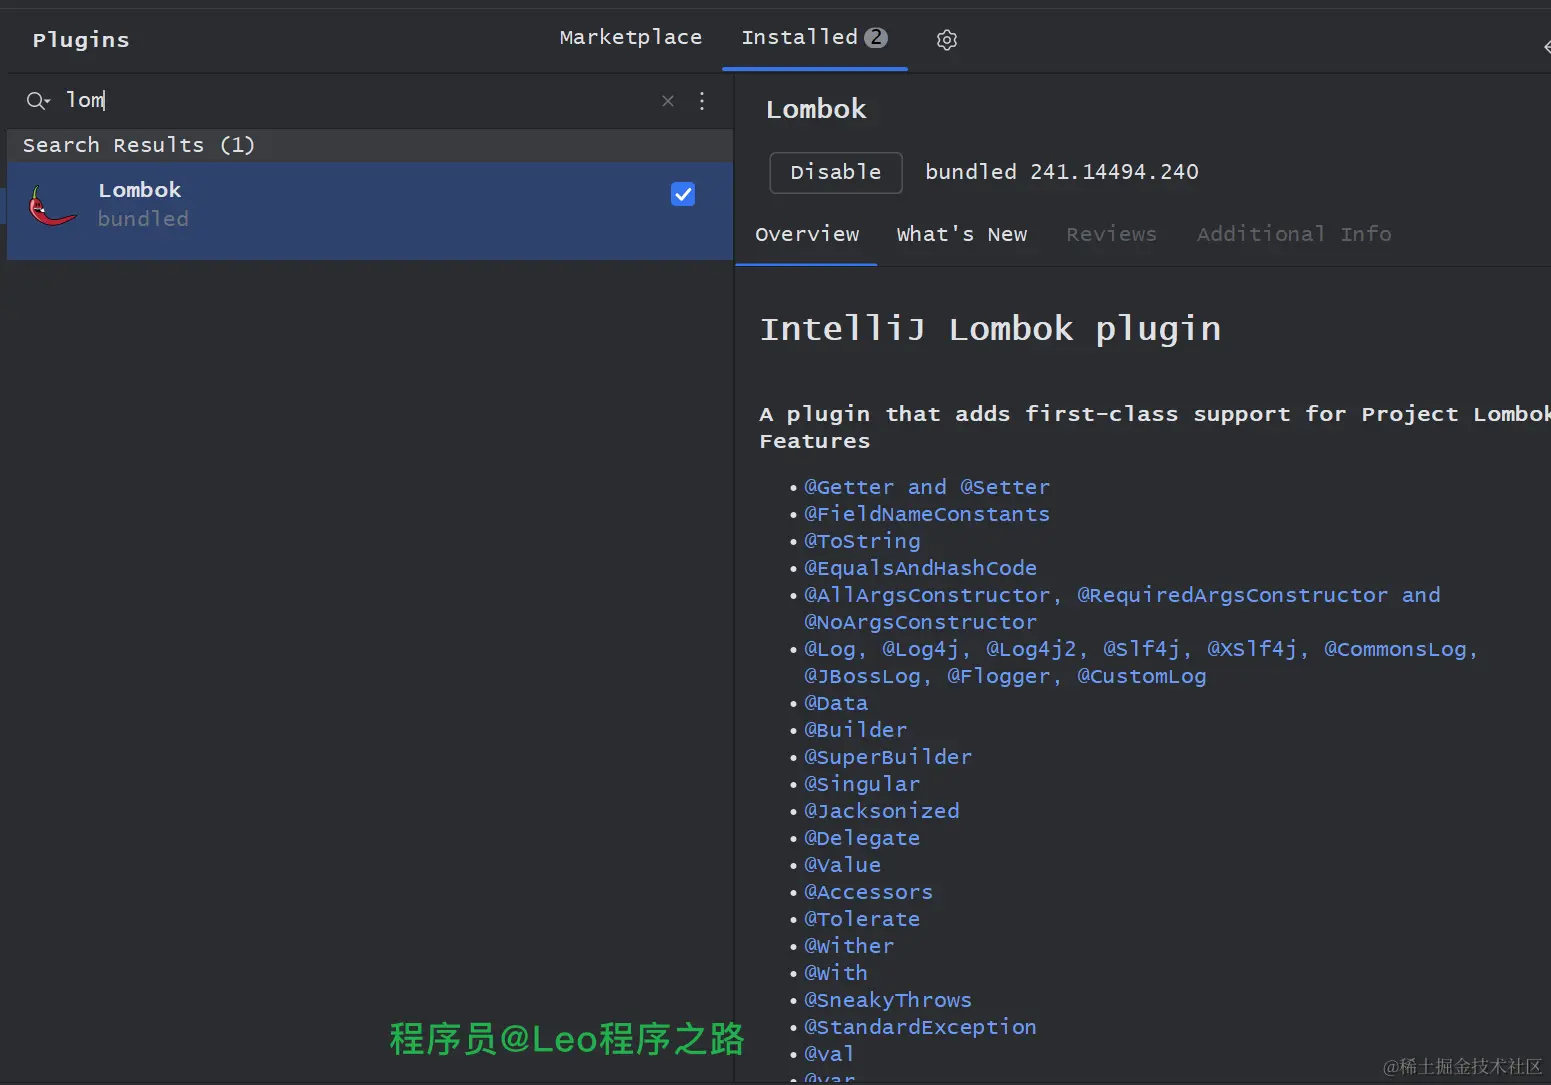Click the bundled 241.14494.240 version text
Image resolution: width=1551 pixels, height=1085 pixels.
[1062, 172]
